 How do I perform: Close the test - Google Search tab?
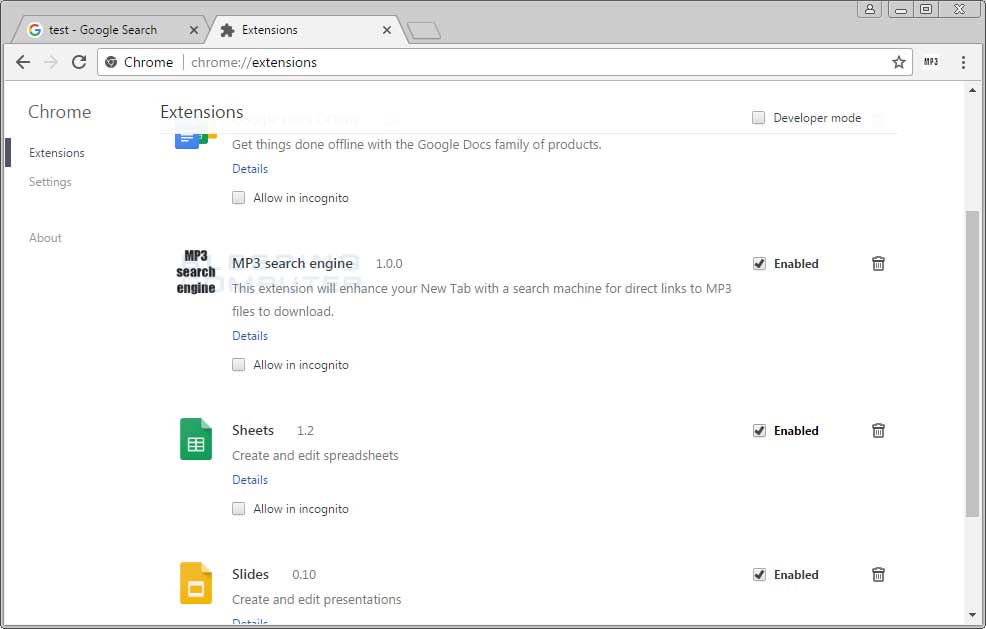pos(194,30)
